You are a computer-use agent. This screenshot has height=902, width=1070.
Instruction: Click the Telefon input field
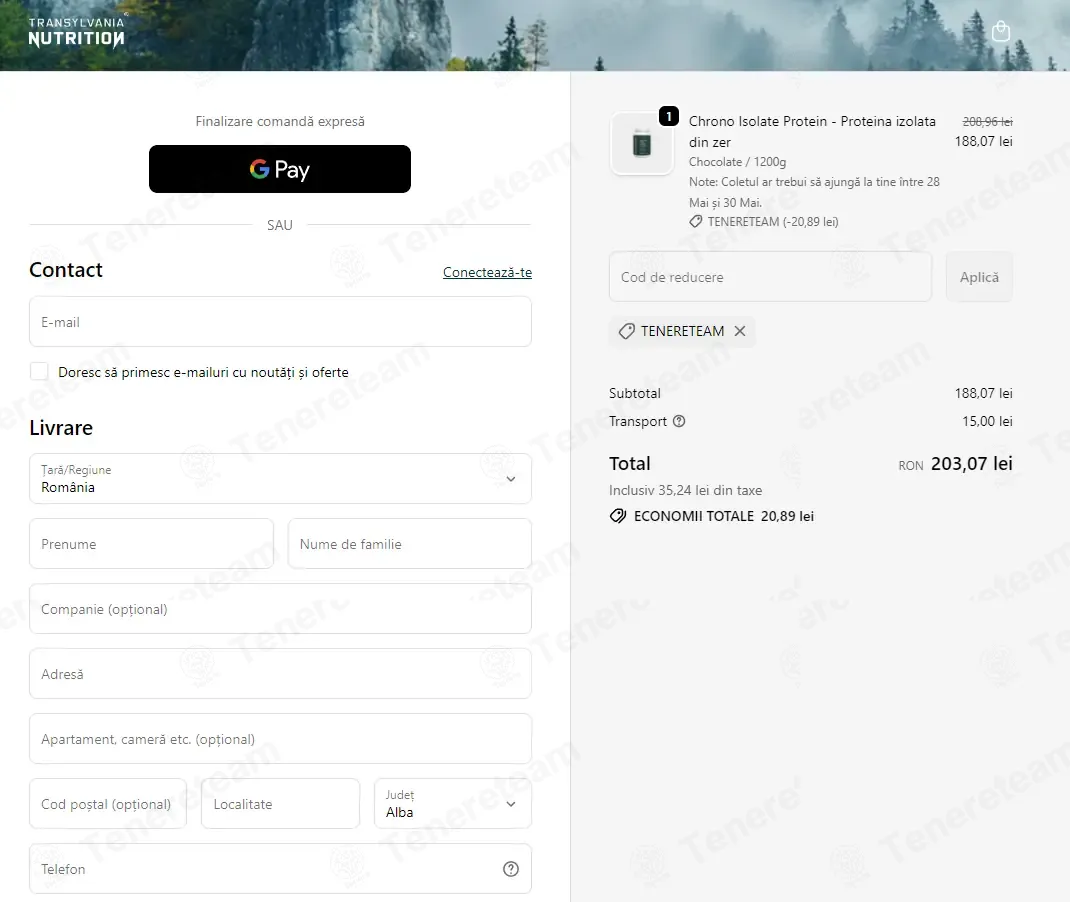tap(280, 869)
